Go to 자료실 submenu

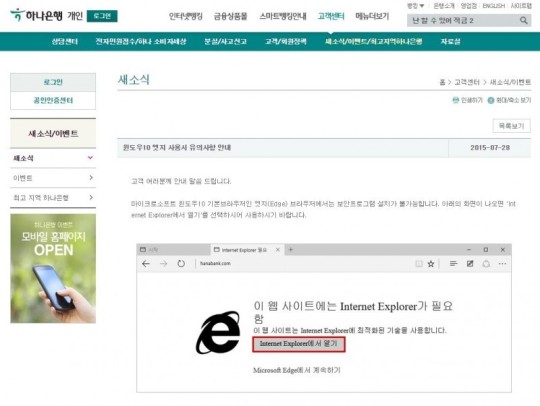(x=450, y=42)
